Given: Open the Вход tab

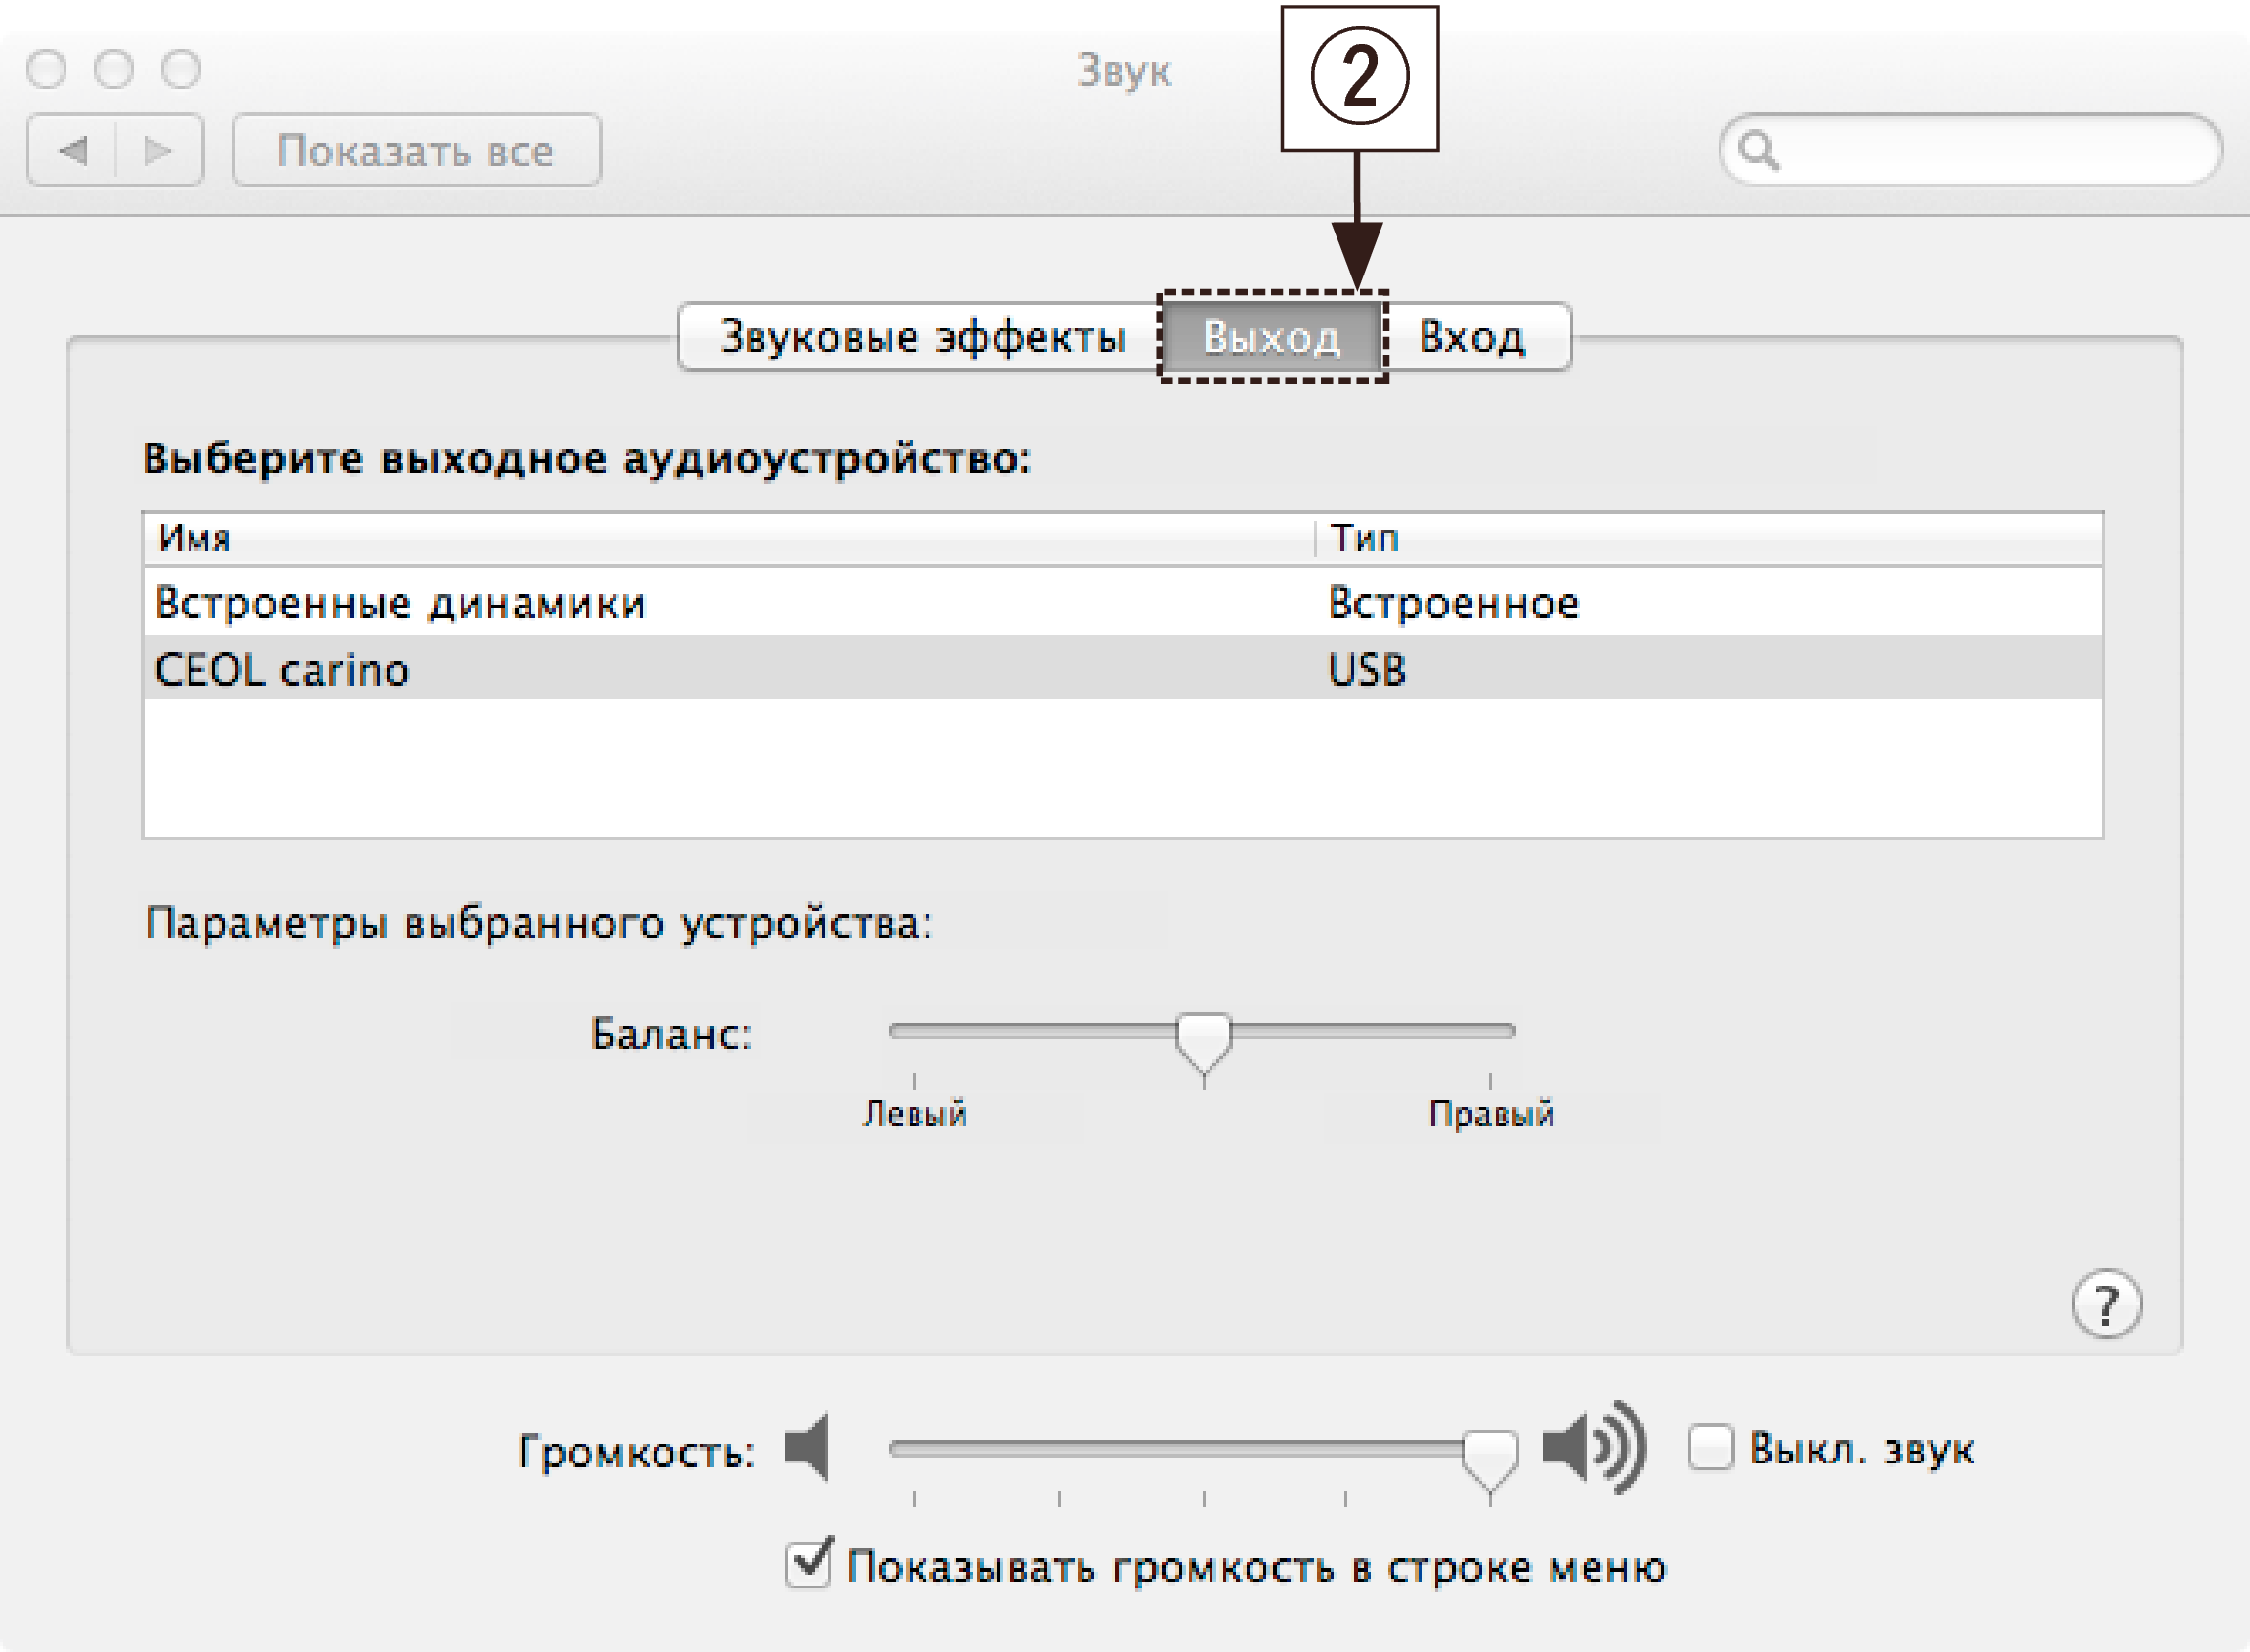Looking at the screenshot, I should (1472, 337).
